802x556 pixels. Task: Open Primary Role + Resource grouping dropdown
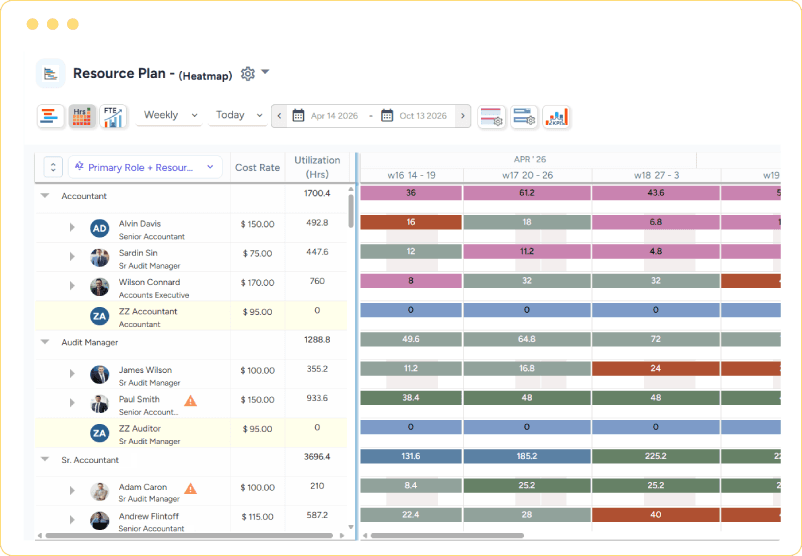click(145, 167)
